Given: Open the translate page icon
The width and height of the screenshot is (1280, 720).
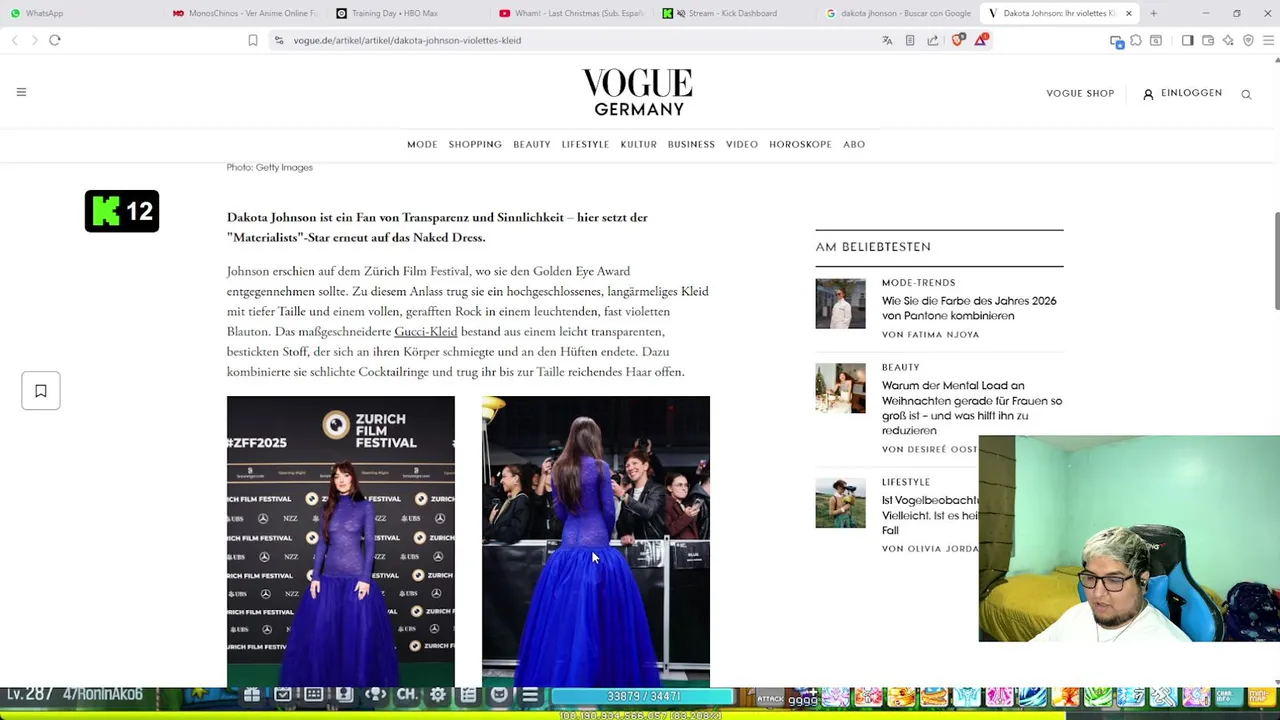Looking at the screenshot, I should click(x=887, y=40).
